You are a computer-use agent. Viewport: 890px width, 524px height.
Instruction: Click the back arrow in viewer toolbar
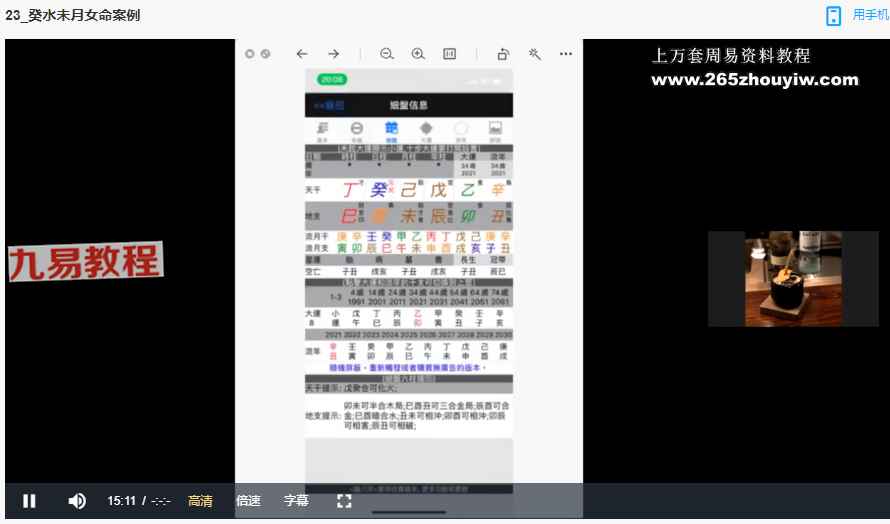(x=302, y=54)
